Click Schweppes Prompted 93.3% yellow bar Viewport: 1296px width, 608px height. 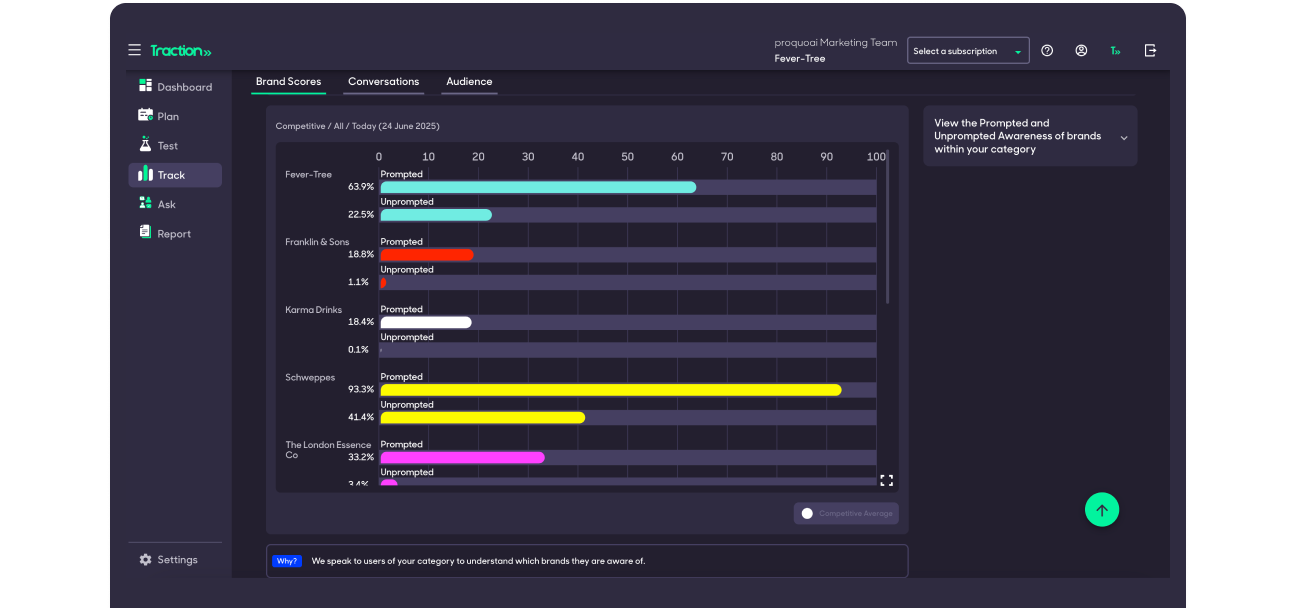611,390
